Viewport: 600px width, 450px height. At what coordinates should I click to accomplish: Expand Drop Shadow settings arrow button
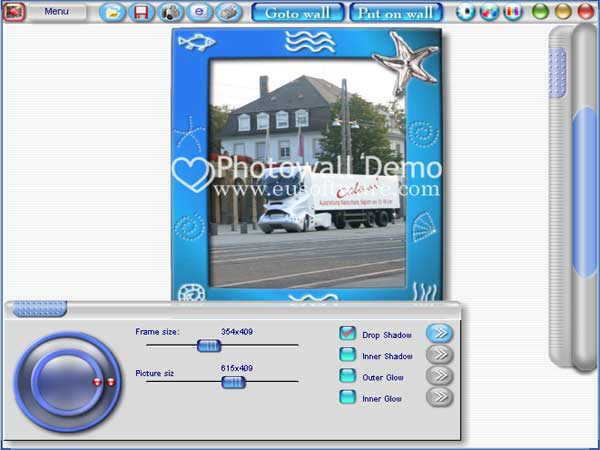pos(439,333)
